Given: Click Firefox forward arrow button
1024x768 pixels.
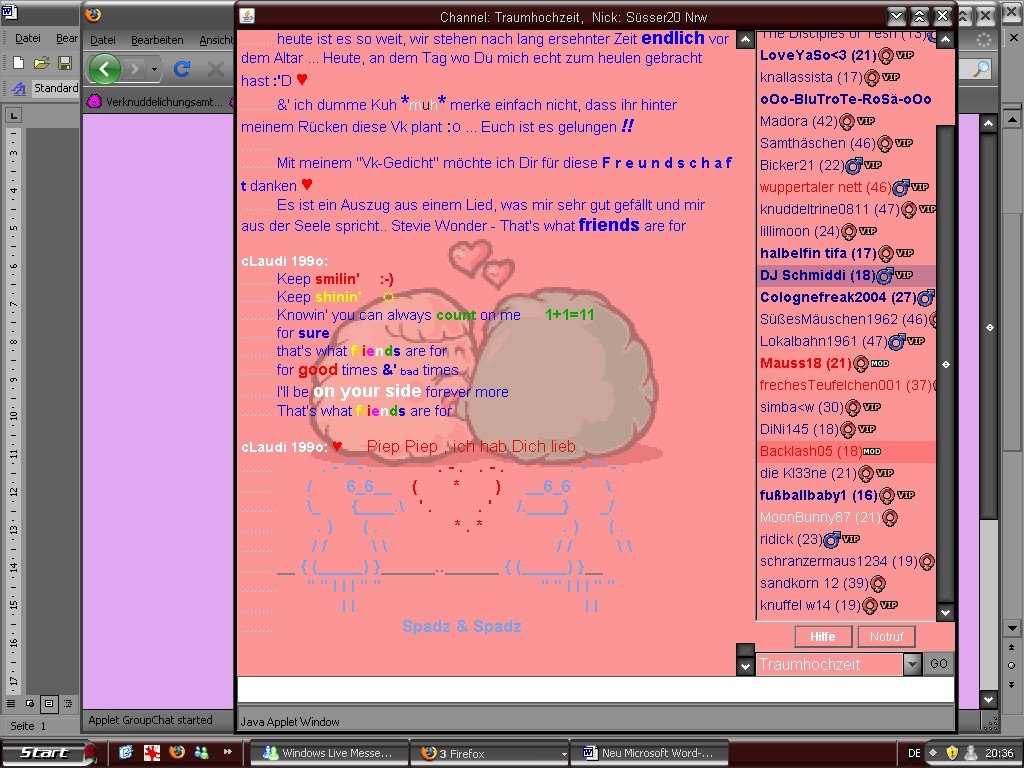Looking at the screenshot, I should coord(135,68).
